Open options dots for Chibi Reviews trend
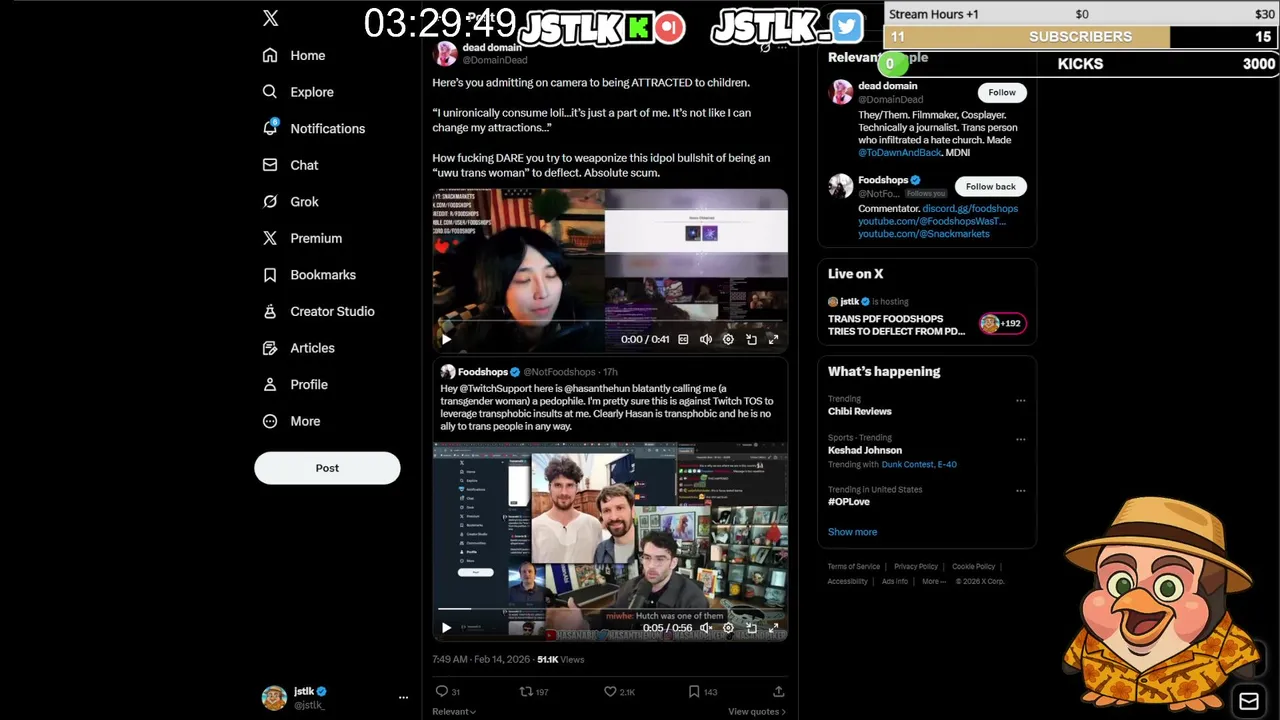Viewport: 1280px width, 720px height. click(1020, 400)
